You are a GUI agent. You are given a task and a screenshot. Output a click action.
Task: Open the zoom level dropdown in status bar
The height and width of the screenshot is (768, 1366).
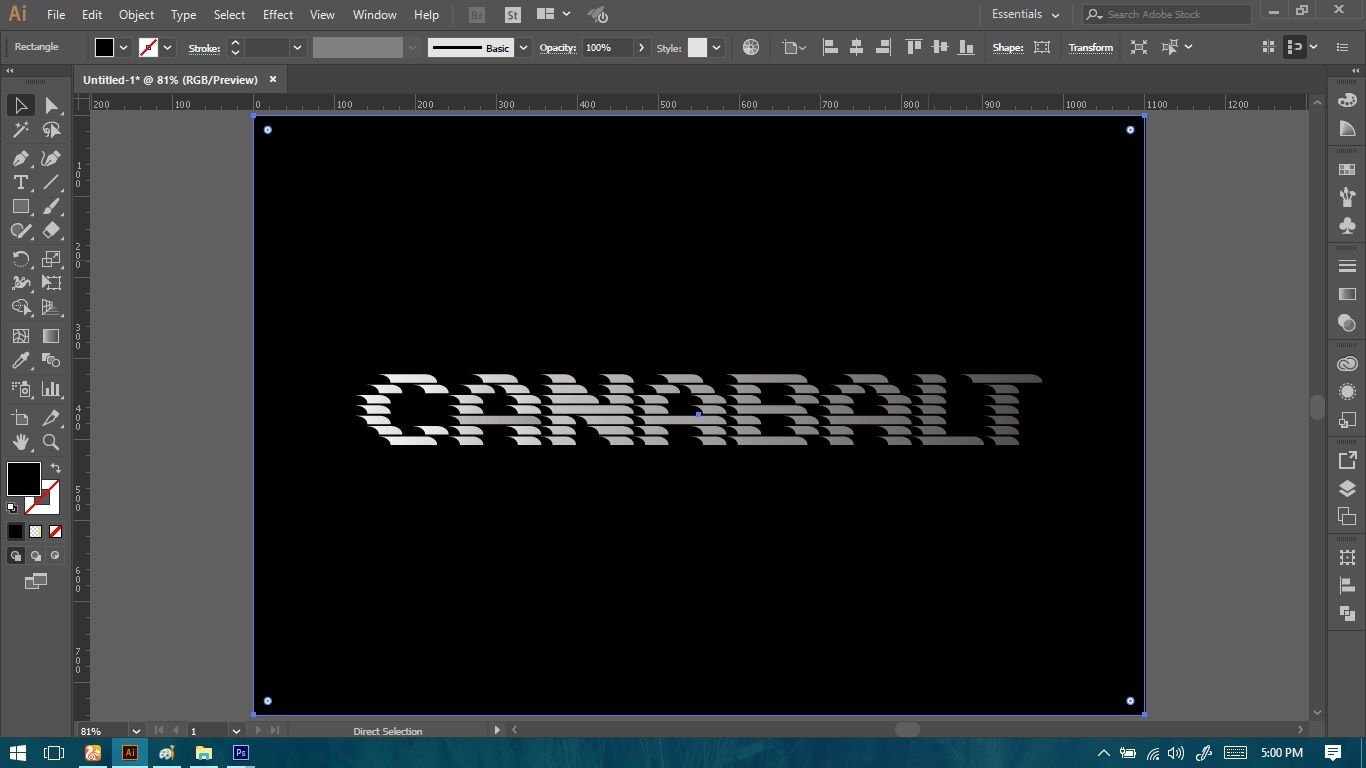click(136, 731)
